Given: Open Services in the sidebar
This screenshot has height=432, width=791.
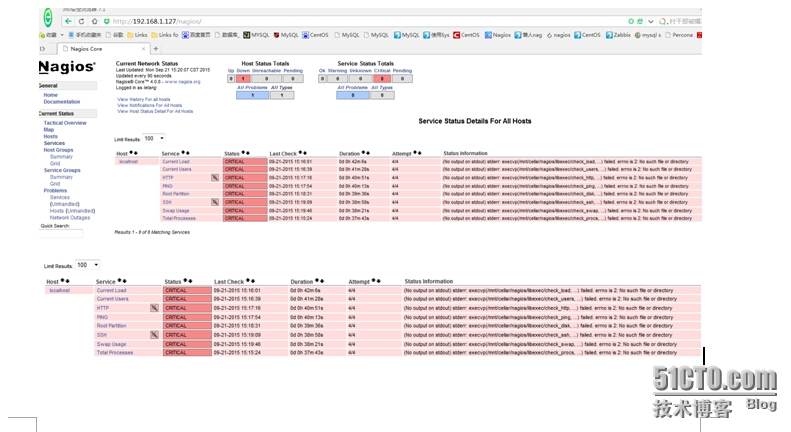Looking at the screenshot, I should point(54,143).
